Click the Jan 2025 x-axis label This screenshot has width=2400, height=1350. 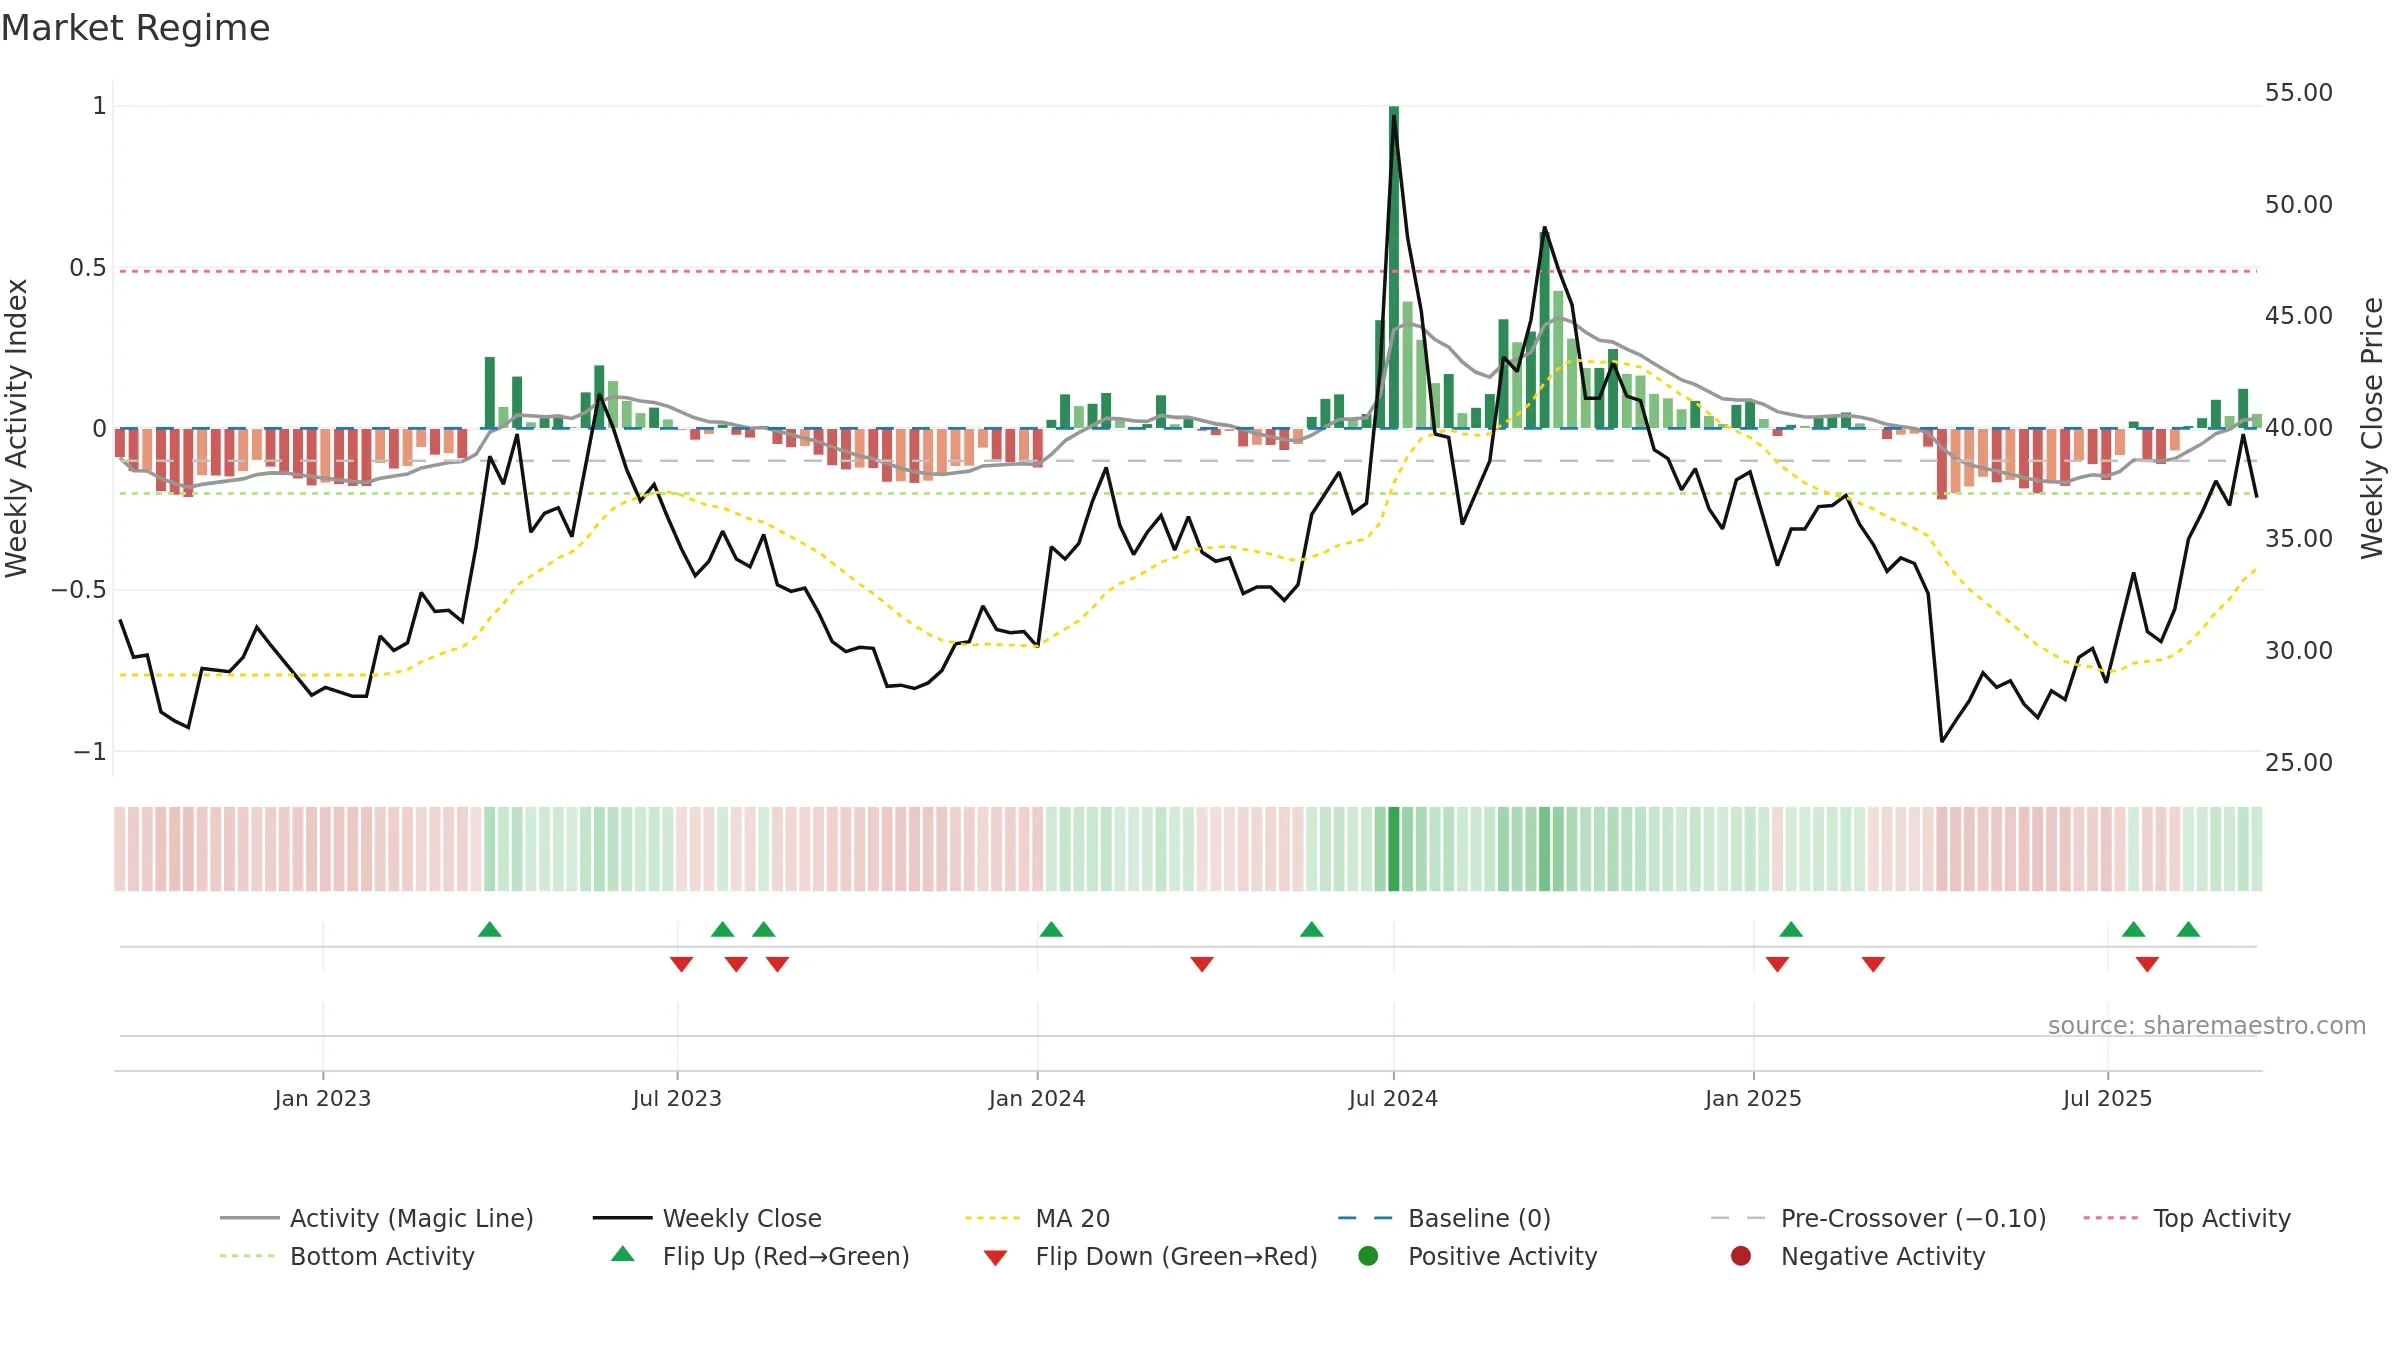coord(1753,1098)
